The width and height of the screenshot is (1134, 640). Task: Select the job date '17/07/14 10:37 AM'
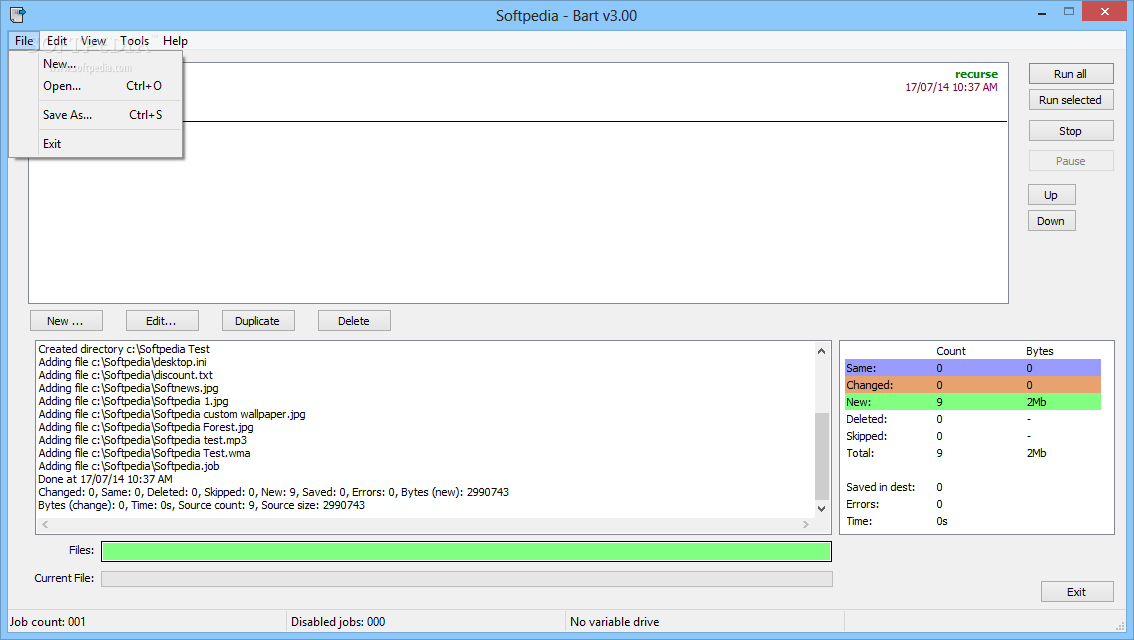pyautogui.click(x=951, y=87)
